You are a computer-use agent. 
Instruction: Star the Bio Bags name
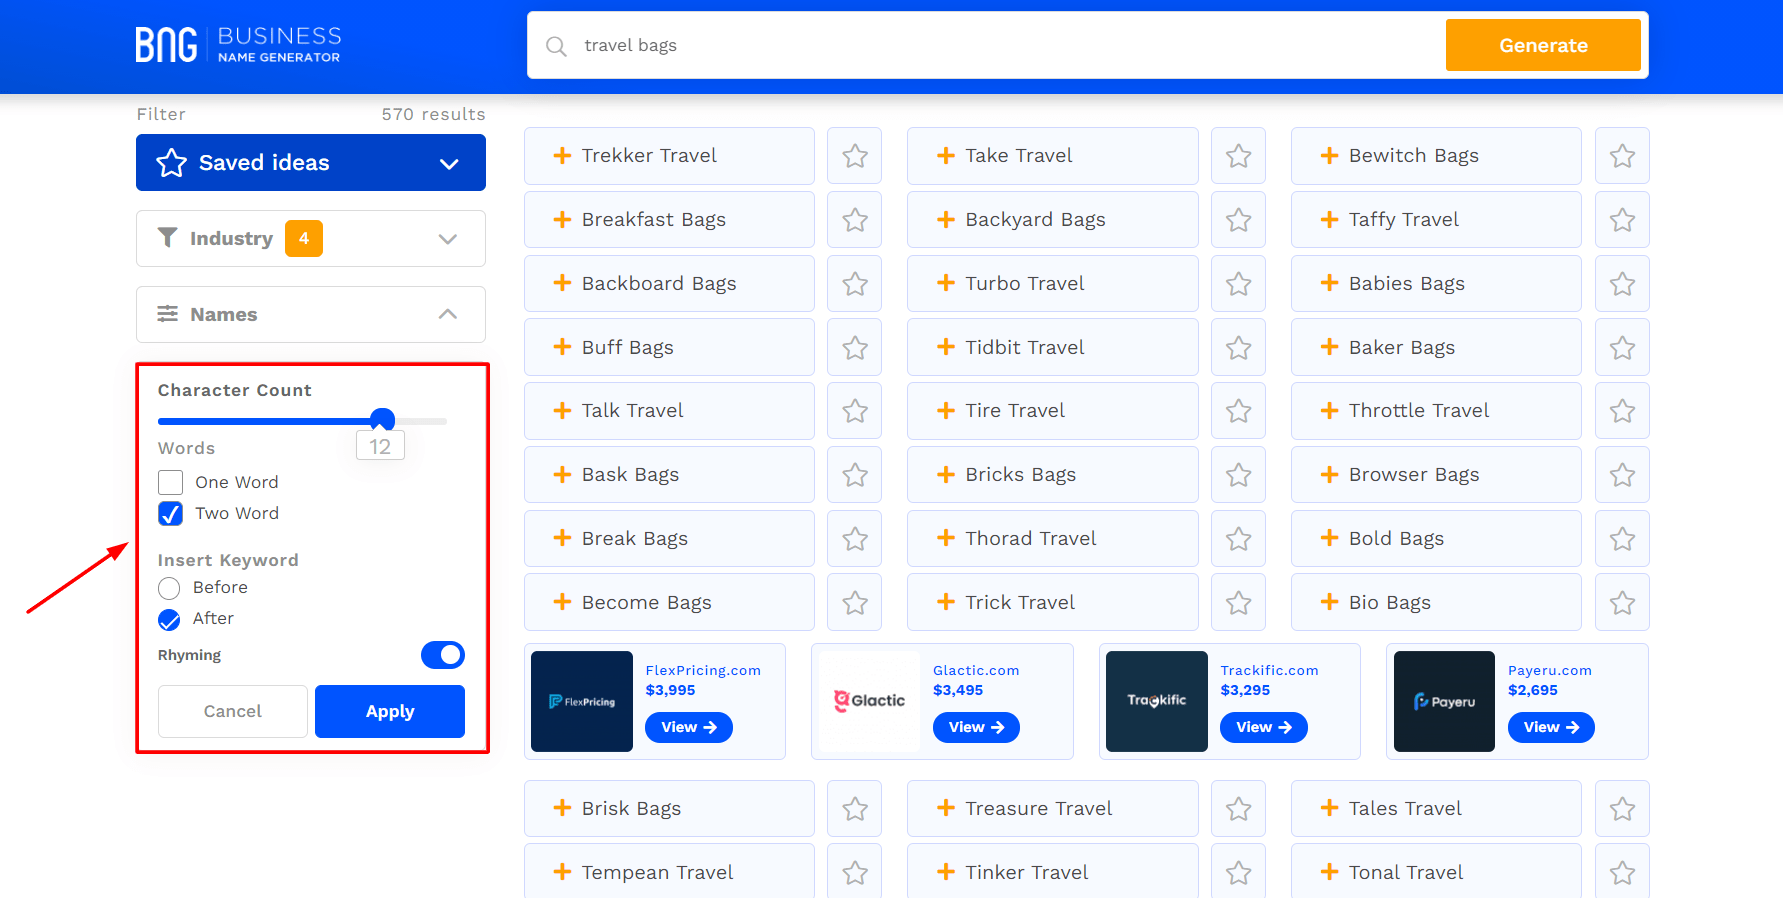coord(1623,603)
